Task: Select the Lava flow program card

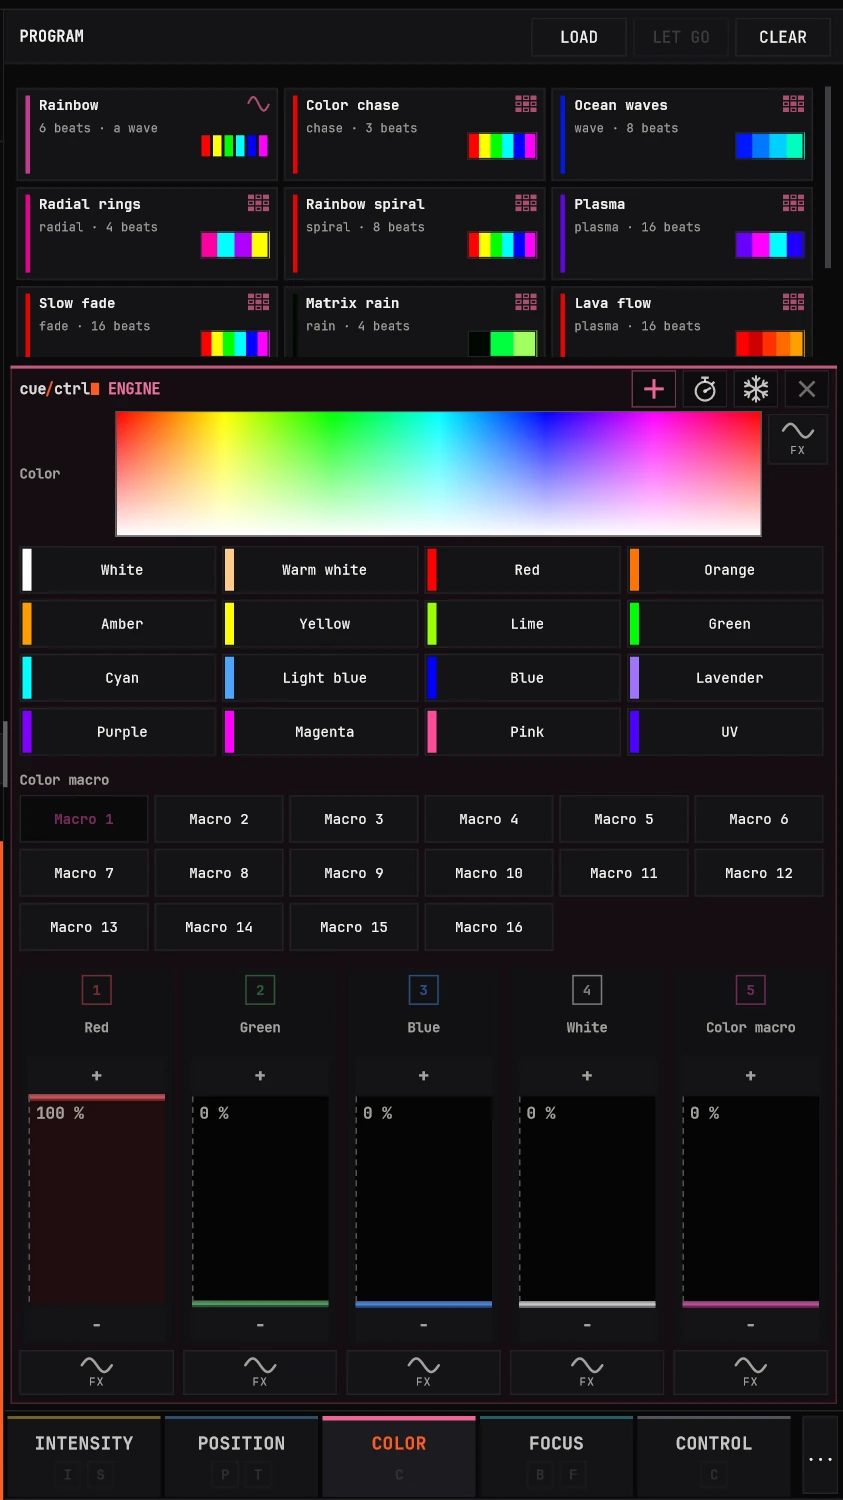Action: coord(682,322)
